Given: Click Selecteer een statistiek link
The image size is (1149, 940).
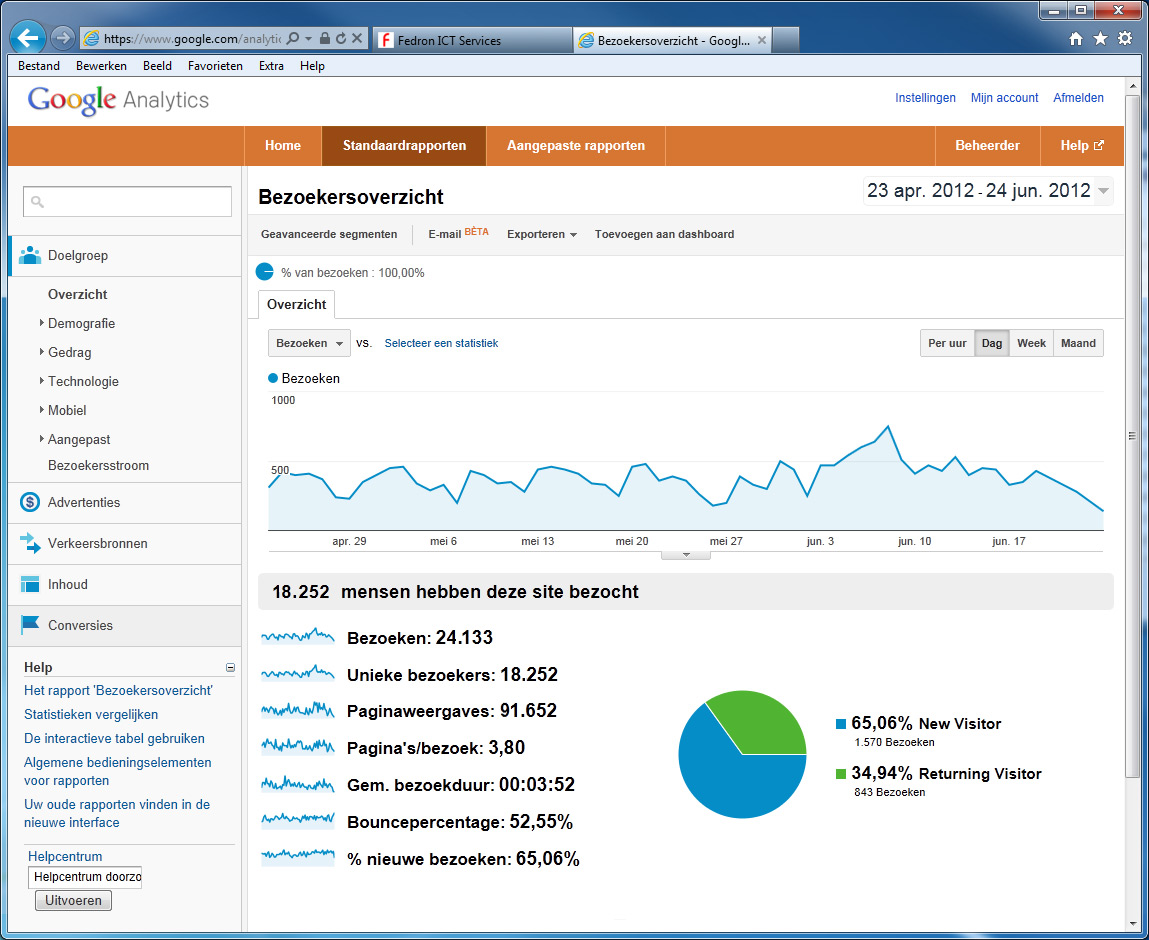Looking at the screenshot, I should (441, 343).
